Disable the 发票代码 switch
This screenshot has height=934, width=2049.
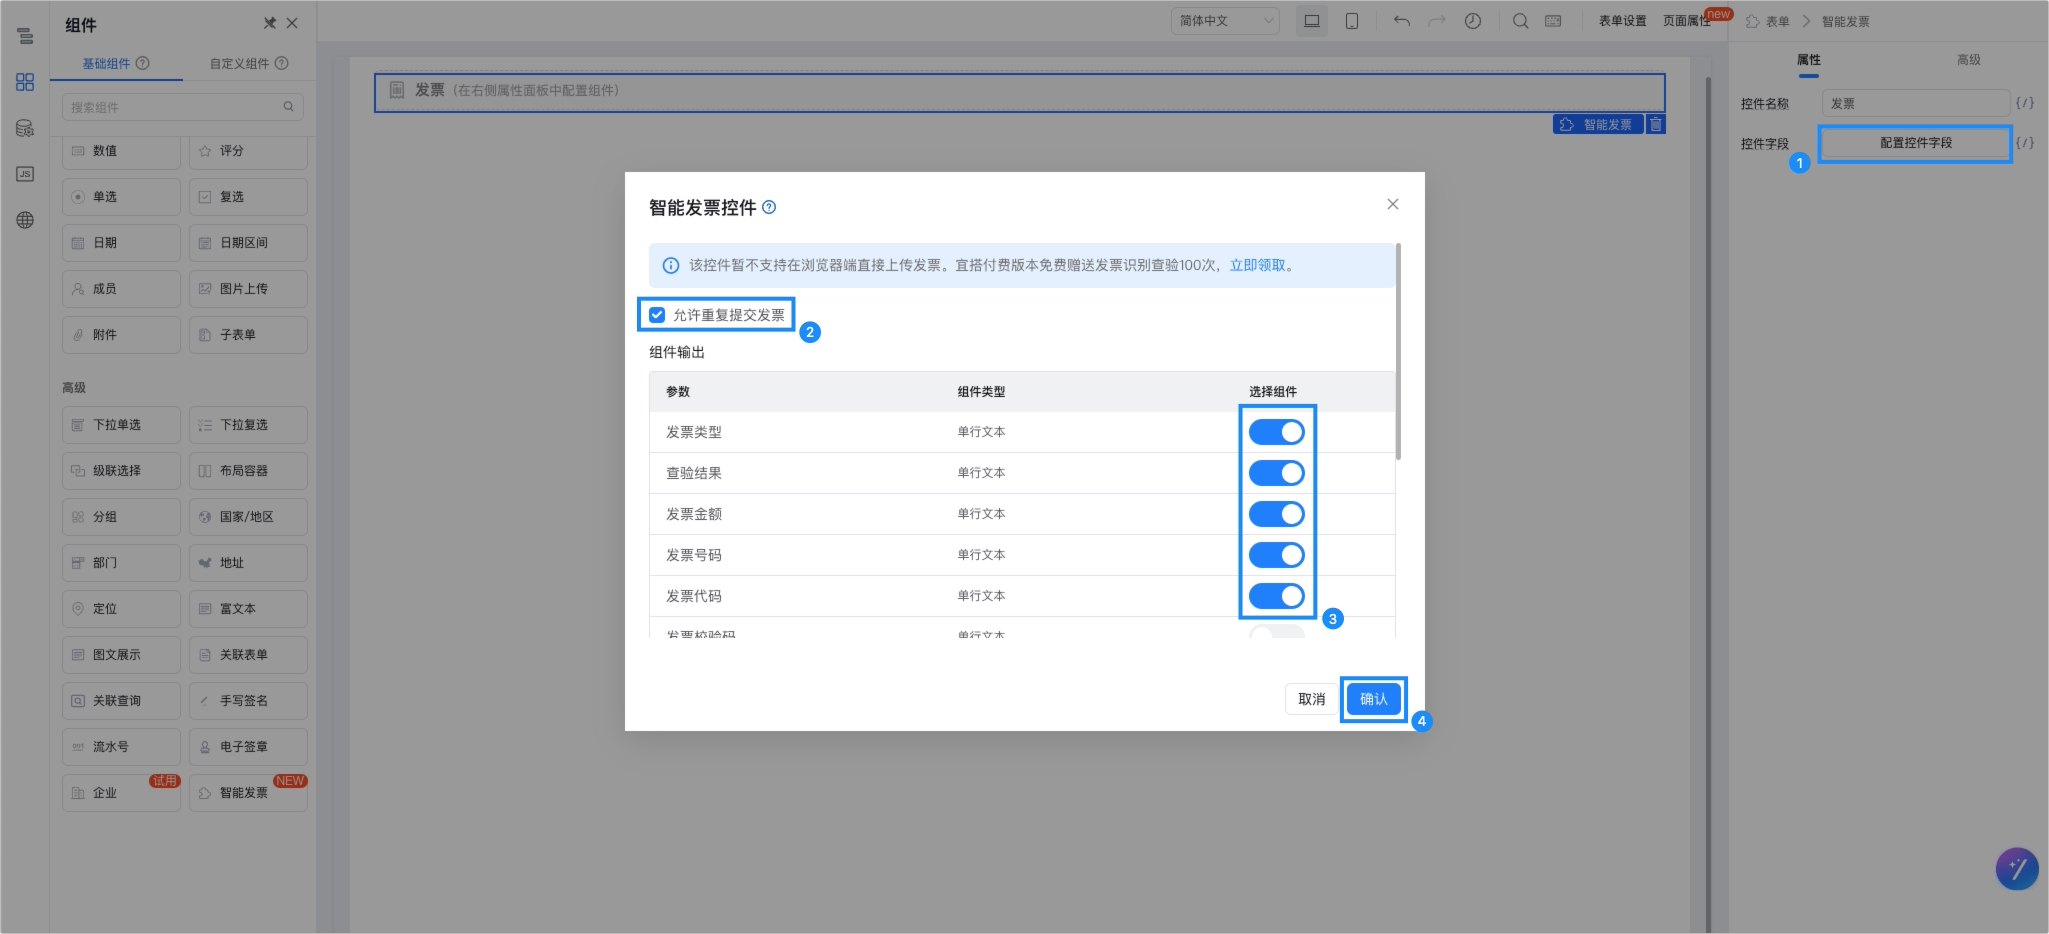1277,596
